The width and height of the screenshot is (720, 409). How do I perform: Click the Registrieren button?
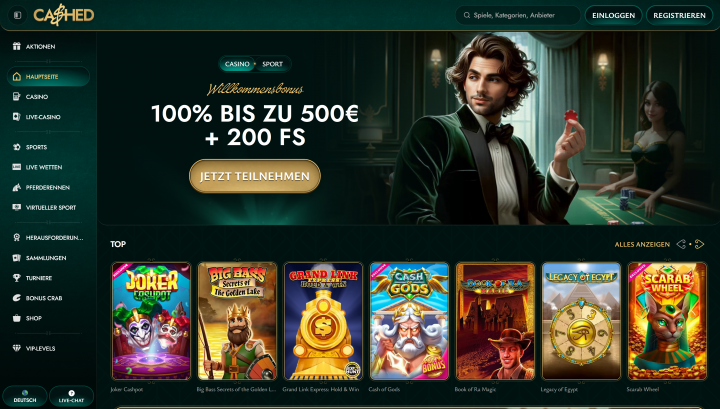pyautogui.click(x=679, y=15)
